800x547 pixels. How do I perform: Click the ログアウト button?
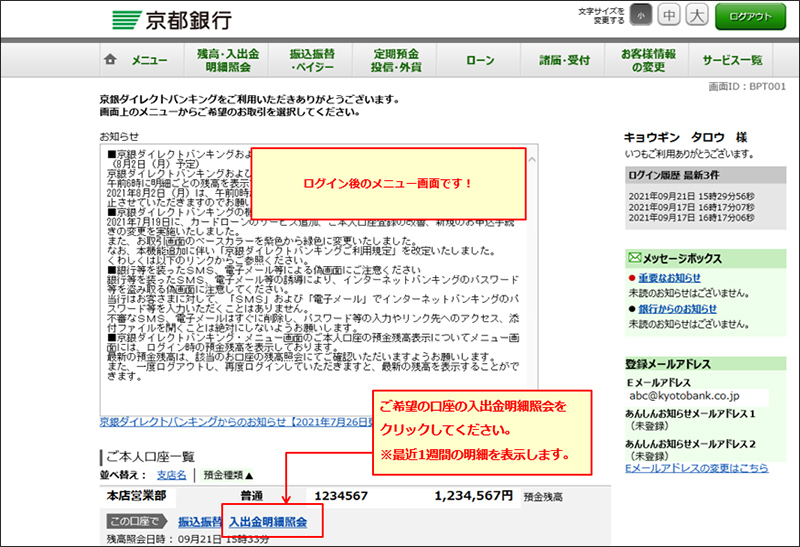pyautogui.click(x=751, y=16)
